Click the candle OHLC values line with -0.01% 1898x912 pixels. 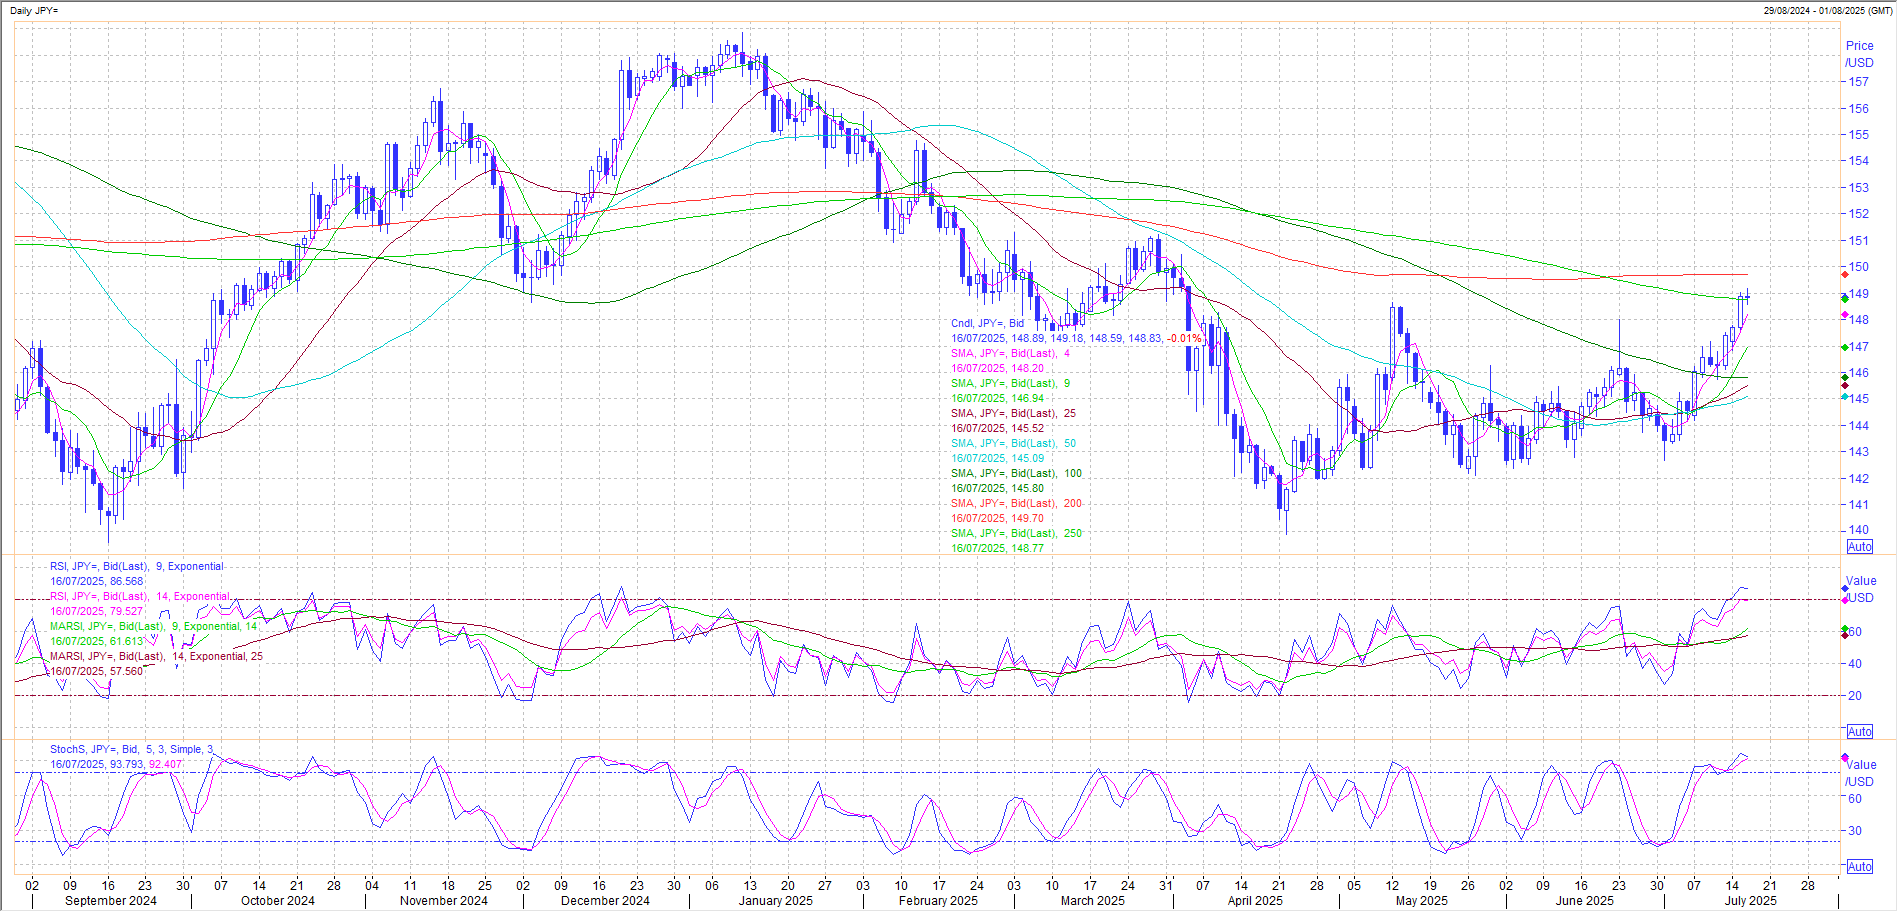1076,339
